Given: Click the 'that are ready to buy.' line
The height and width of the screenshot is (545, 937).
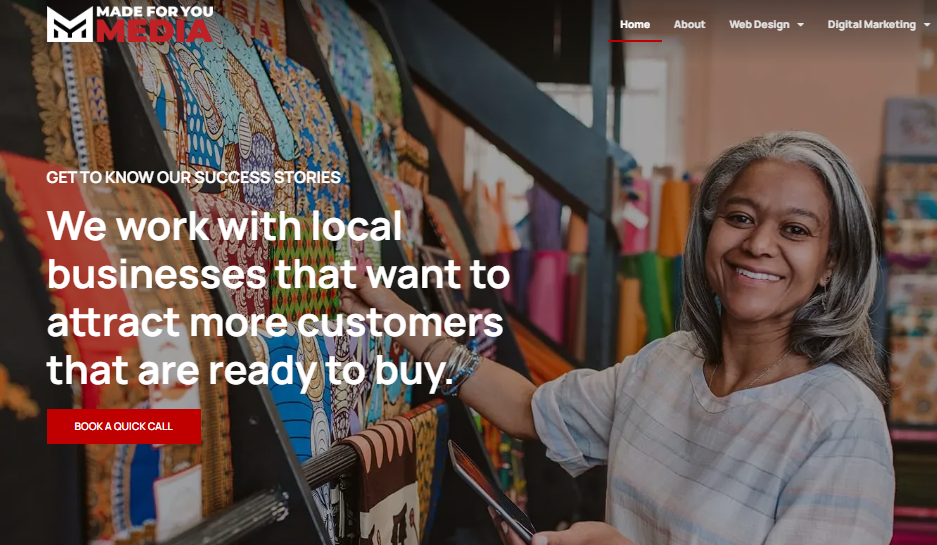Looking at the screenshot, I should (250, 371).
